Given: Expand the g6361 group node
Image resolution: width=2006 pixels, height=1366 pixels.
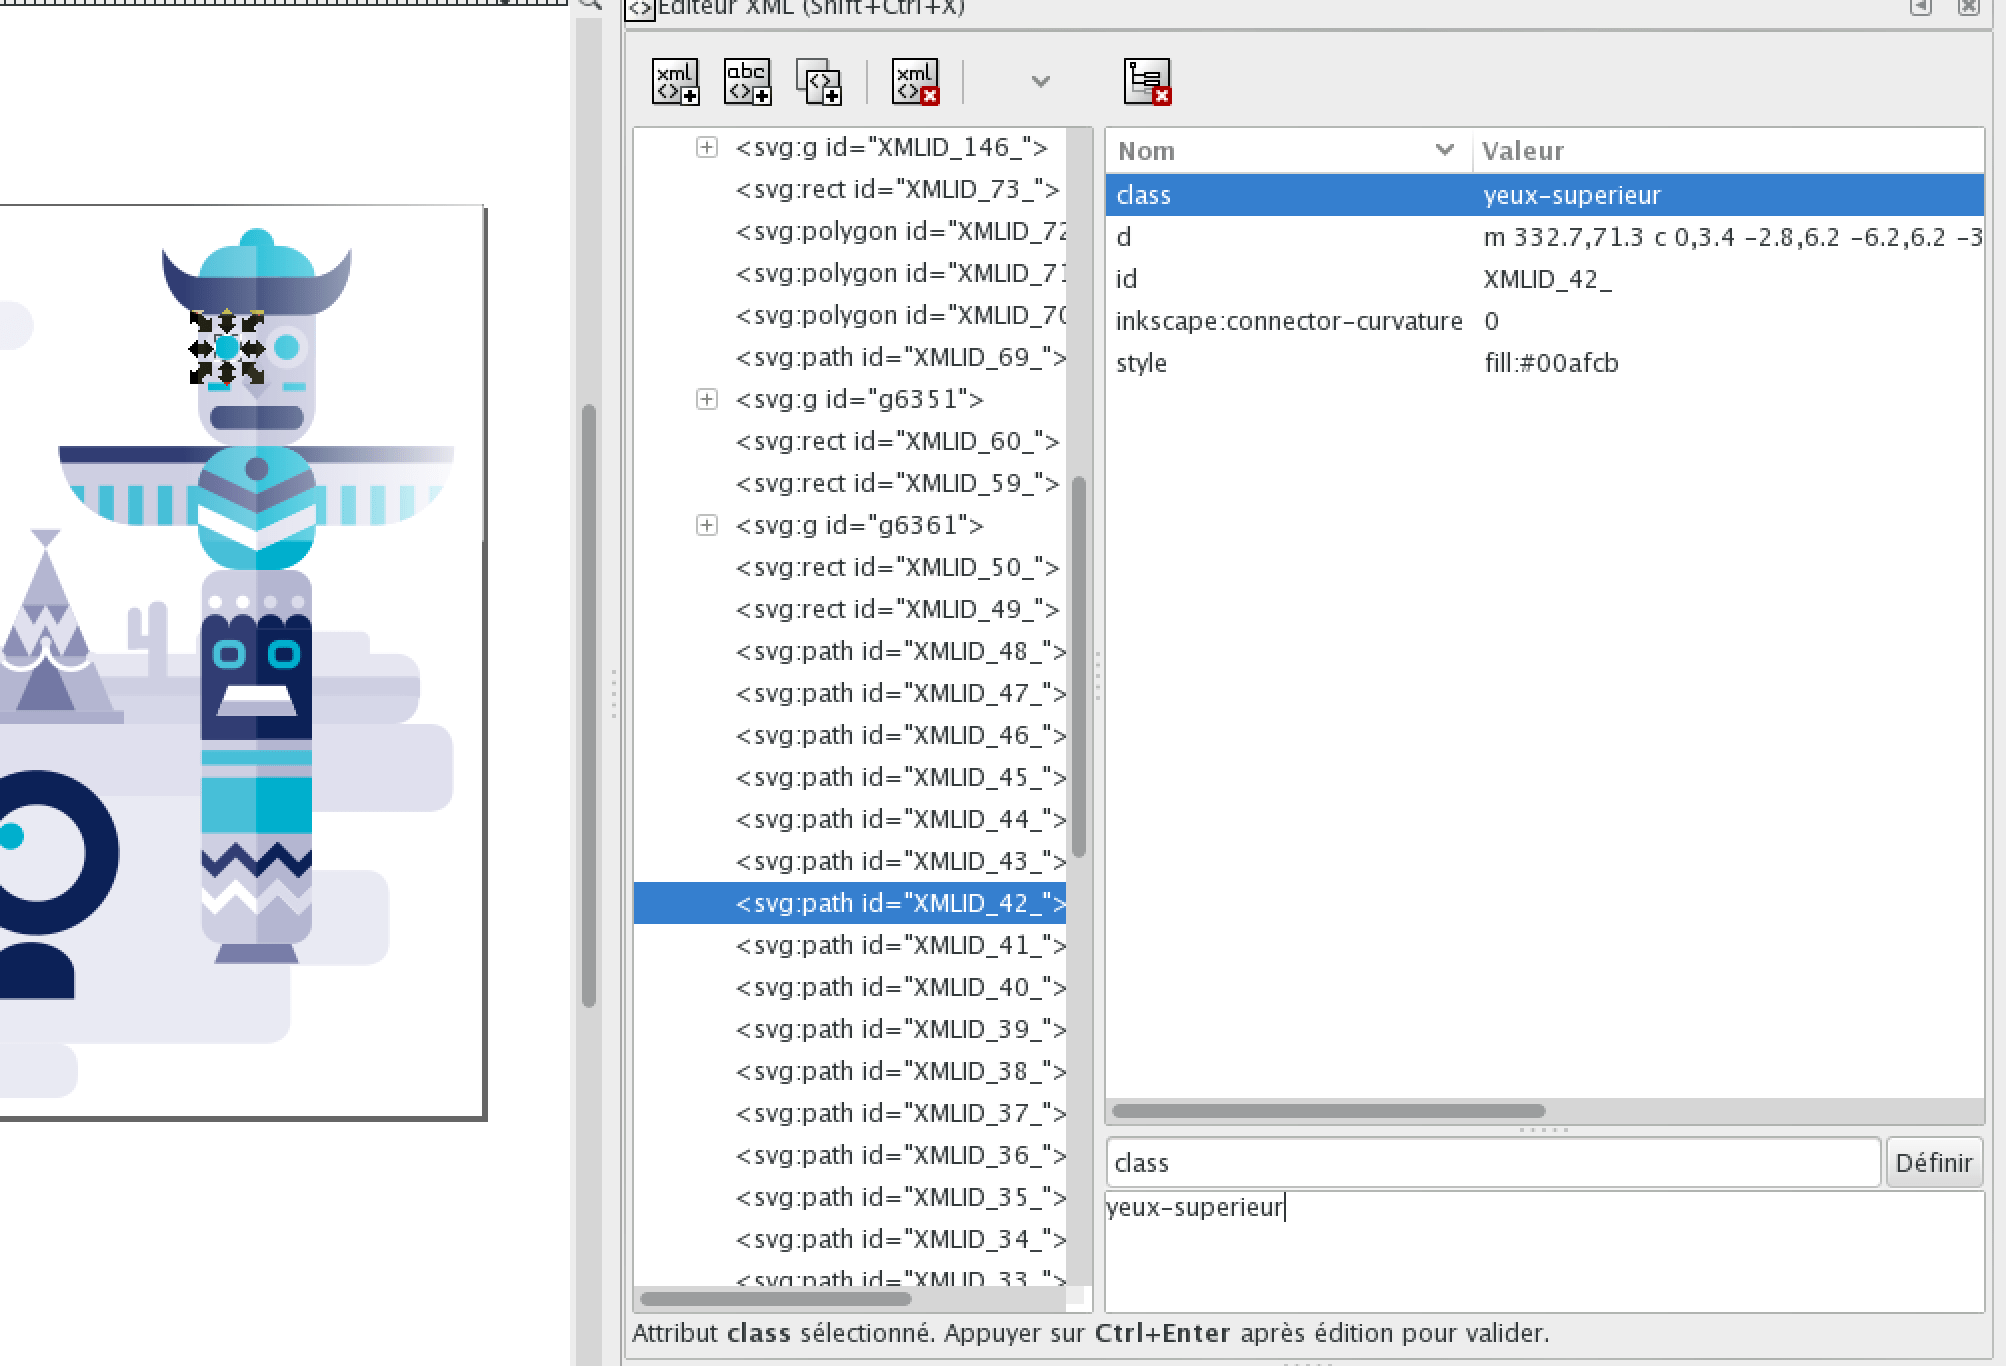Looking at the screenshot, I should point(706,526).
